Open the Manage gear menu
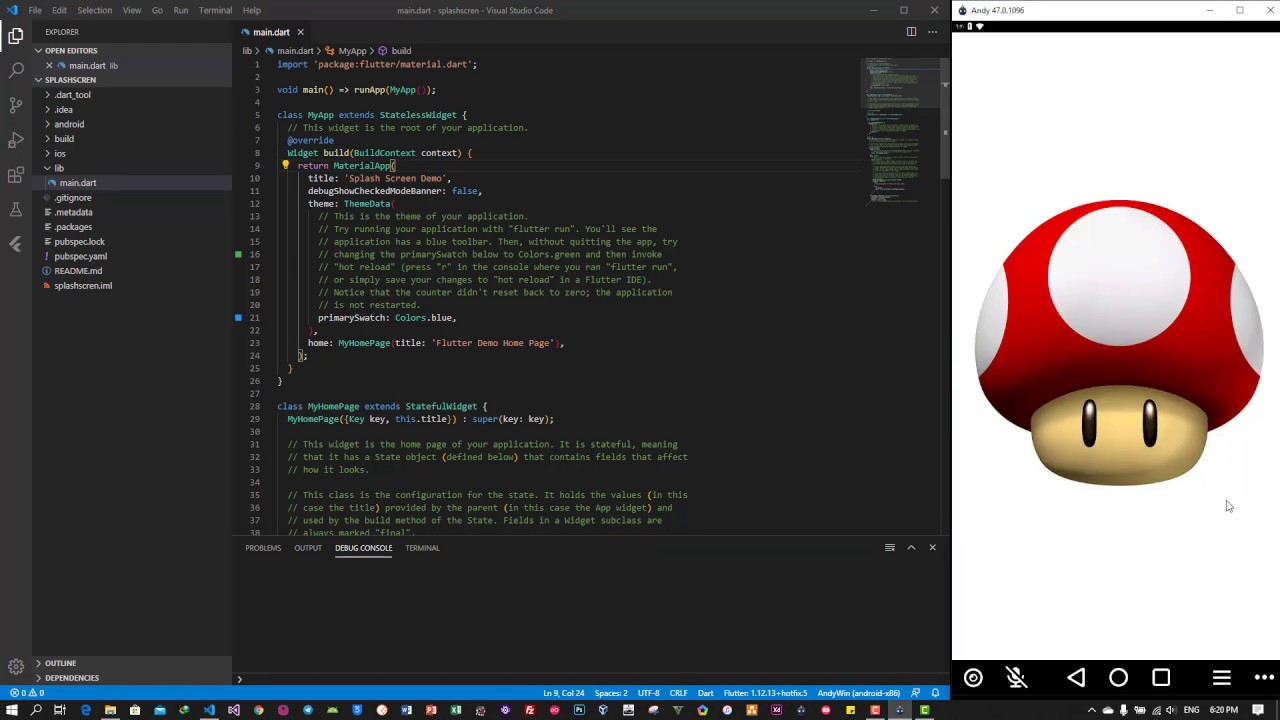The height and width of the screenshot is (720, 1280). point(15,666)
